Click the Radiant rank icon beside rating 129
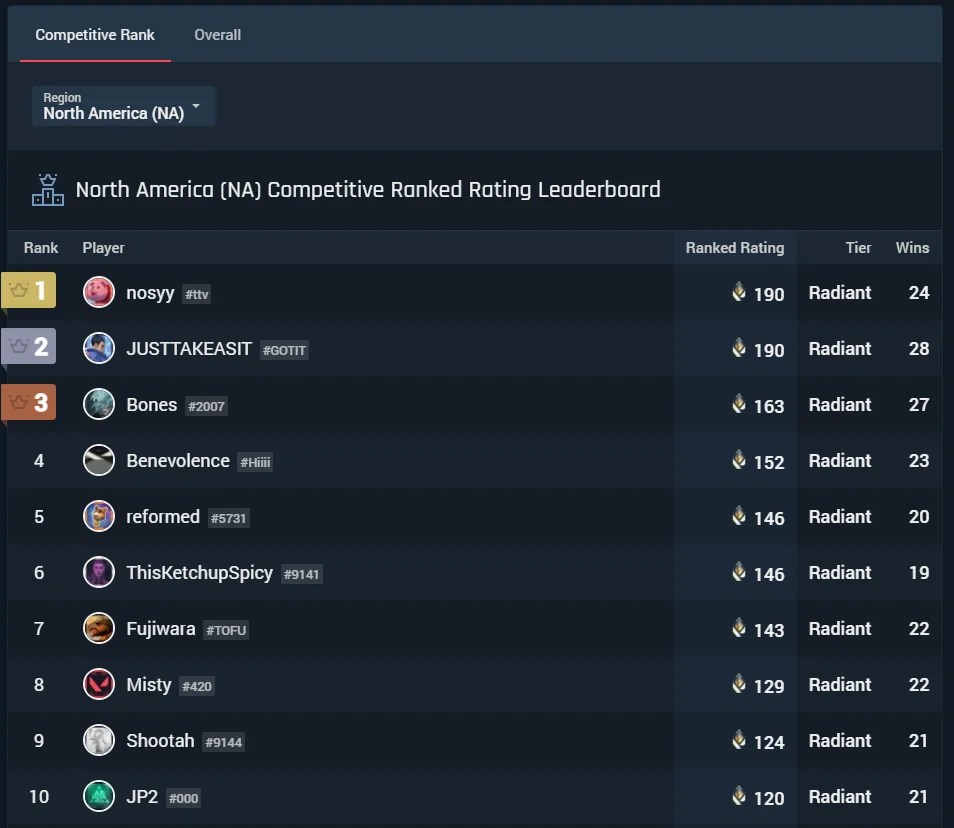 pyautogui.click(x=739, y=684)
